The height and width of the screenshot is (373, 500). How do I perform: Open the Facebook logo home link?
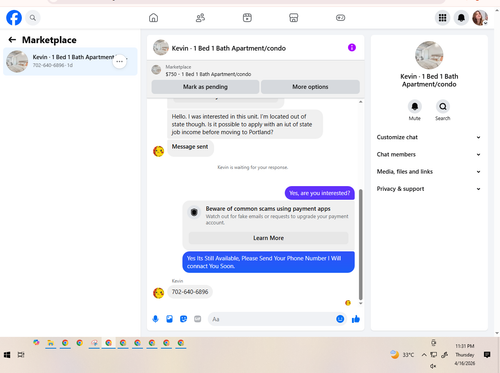click(x=14, y=18)
